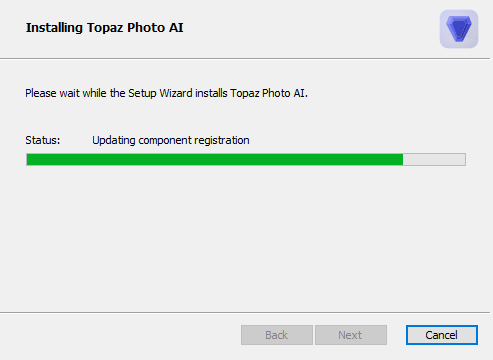Screen dimensions: 493x360
Task: Click the disabled Next button
Action: (351, 335)
